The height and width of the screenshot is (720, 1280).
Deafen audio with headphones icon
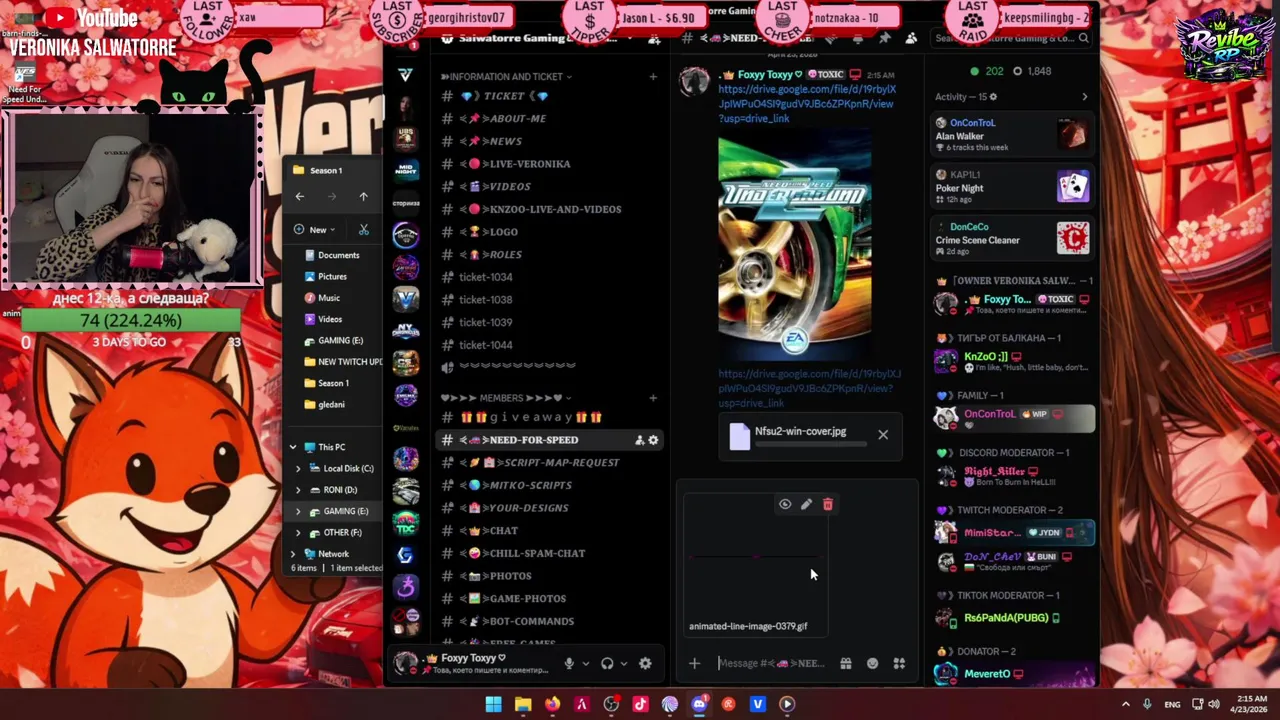coord(607,663)
